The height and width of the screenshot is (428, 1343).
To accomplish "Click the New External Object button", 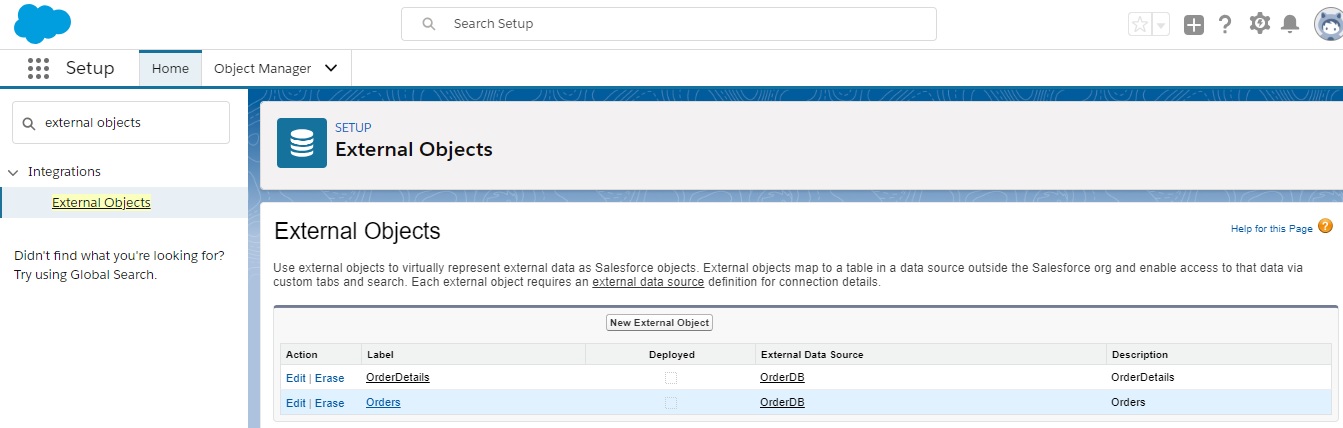I will [659, 322].
